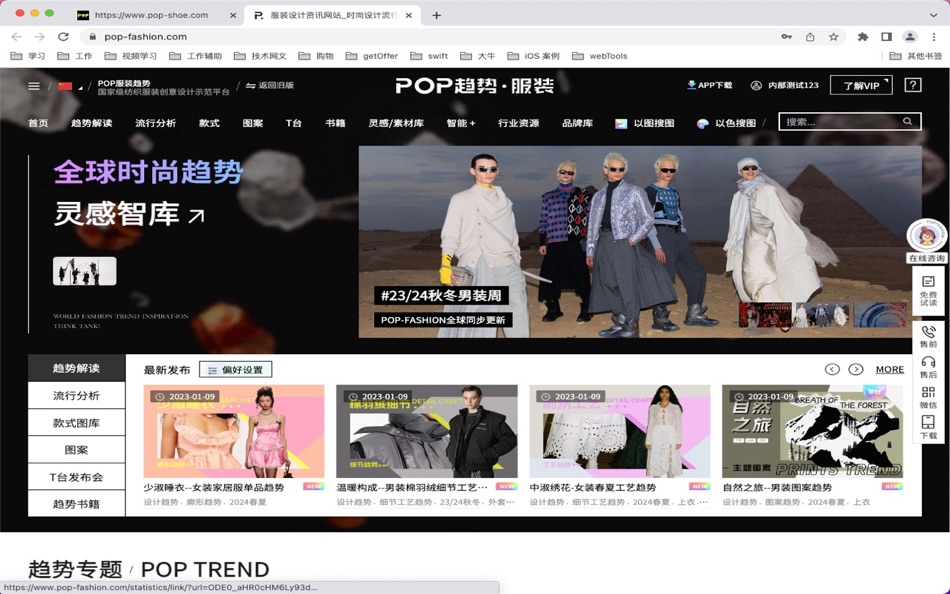The image size is (950, 594).
Task: Click the search magnifier icon
Action: pos(907,121)
